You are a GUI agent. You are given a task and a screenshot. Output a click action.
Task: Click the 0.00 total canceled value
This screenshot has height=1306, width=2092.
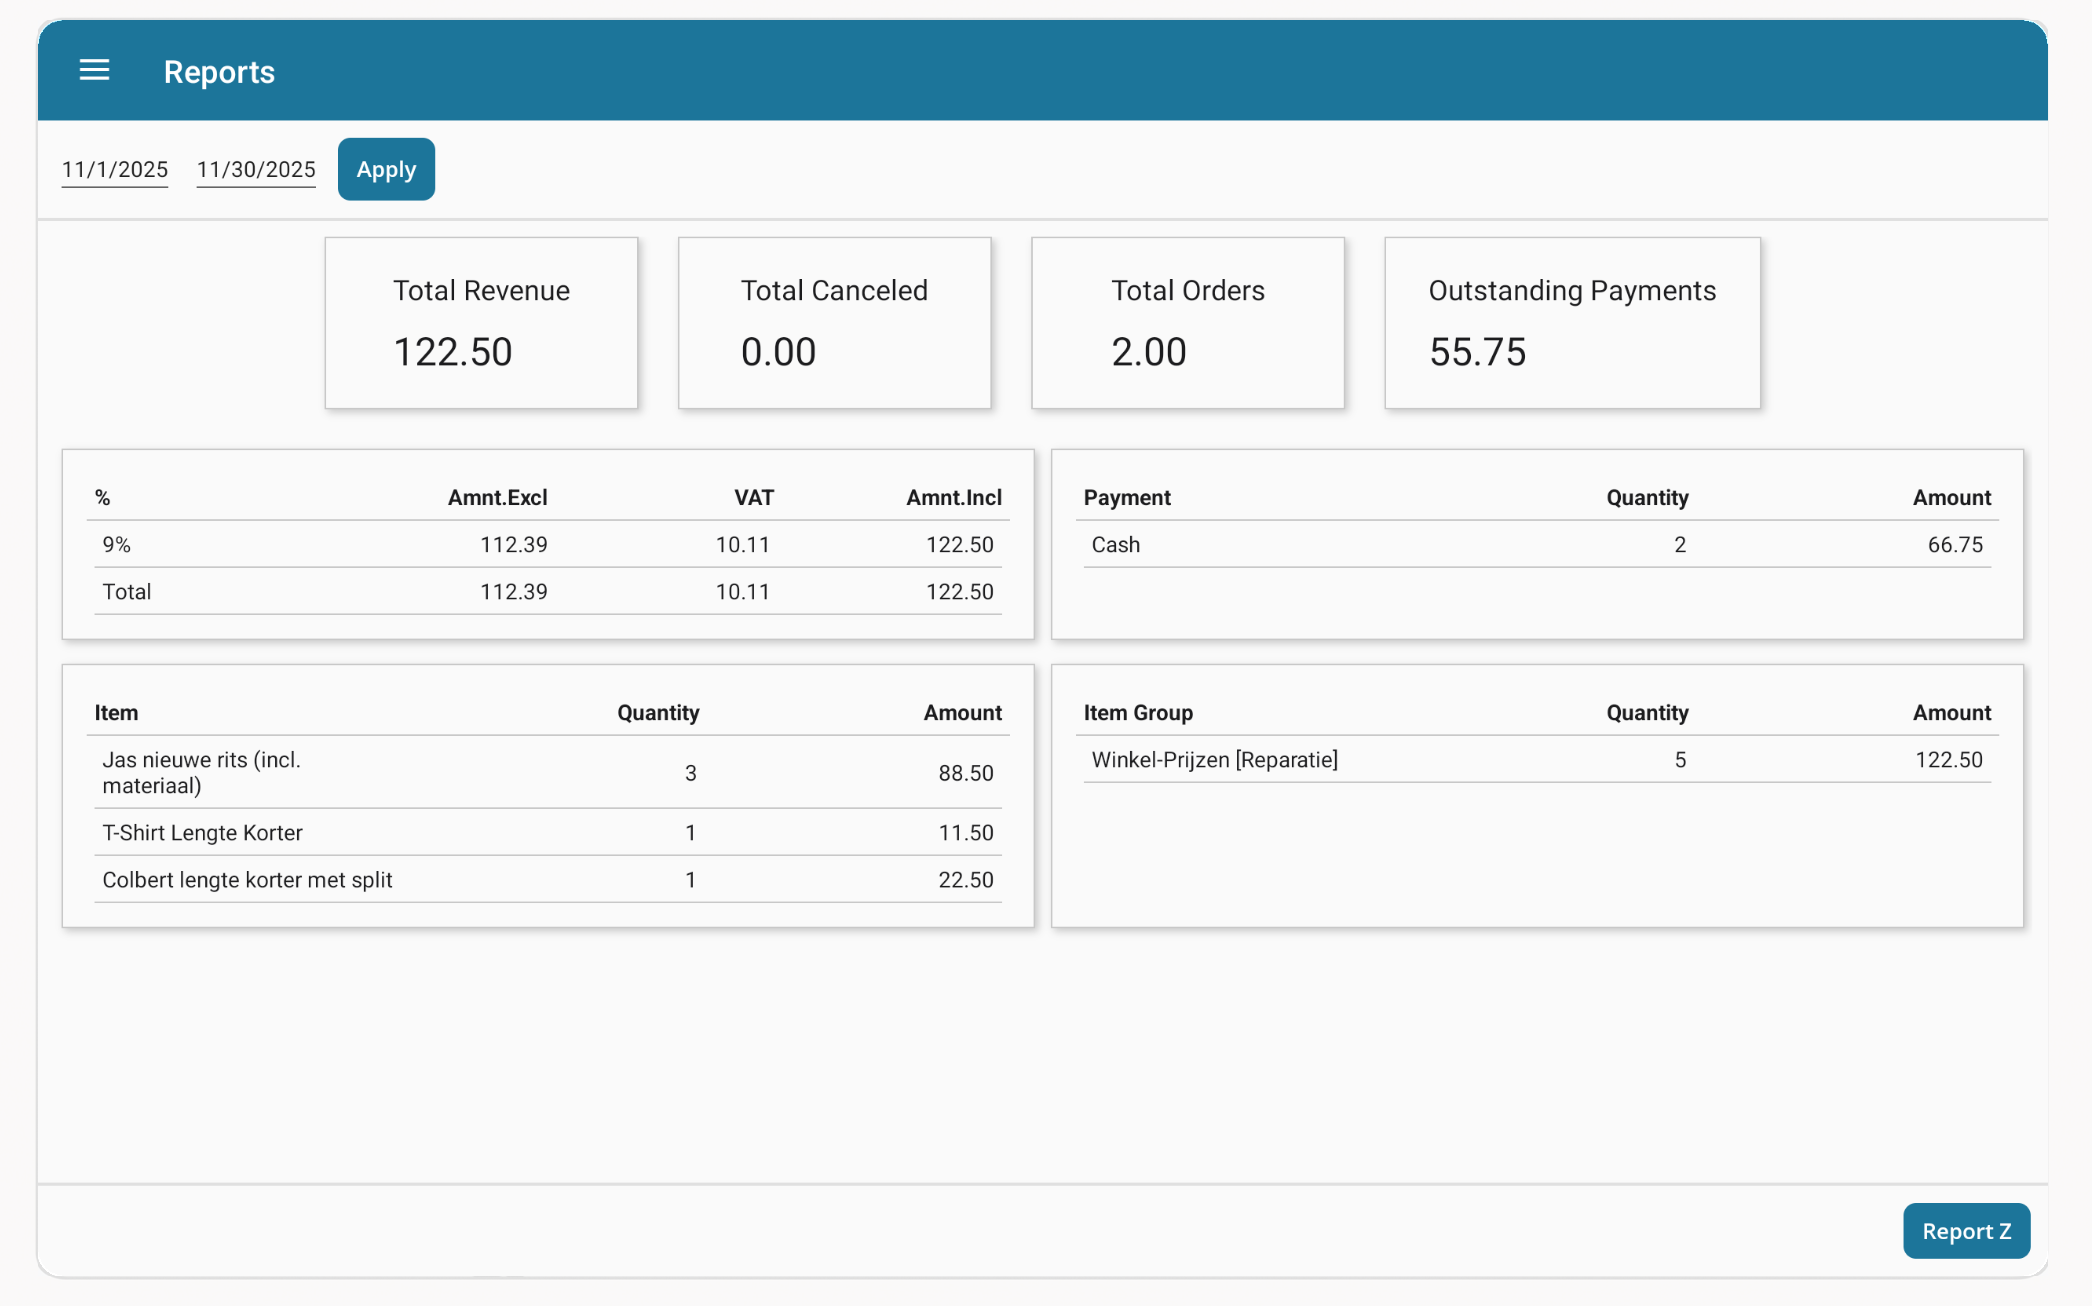pyautogui.click(x=778, y=352)
